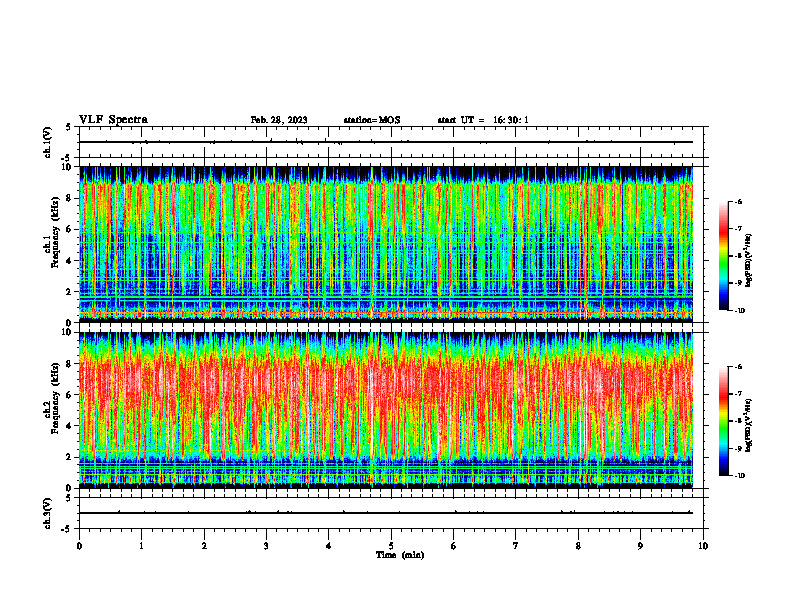792x612 pixels.
Task: Click the "8" tick on the Time axis
Action: [578, 546]
